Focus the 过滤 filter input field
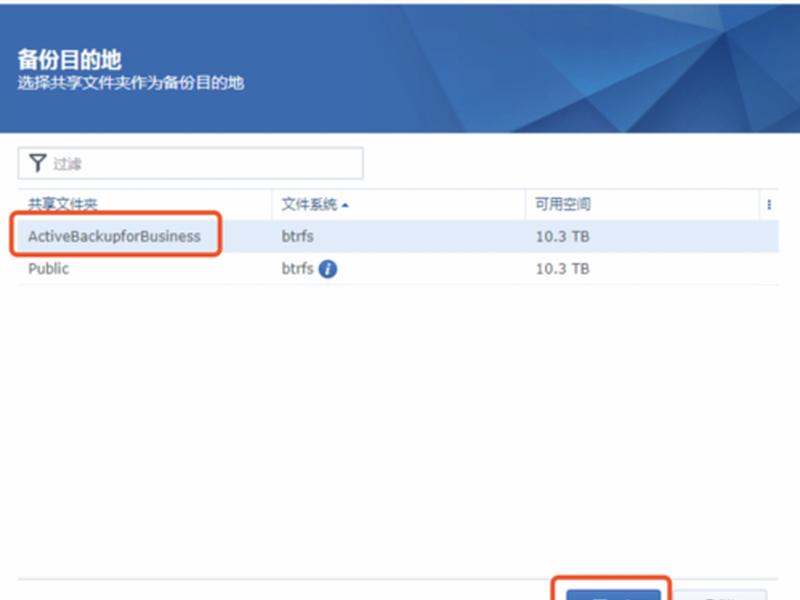Image resolution: width=800 pixels, height=600 pixels. coord(190,163)
